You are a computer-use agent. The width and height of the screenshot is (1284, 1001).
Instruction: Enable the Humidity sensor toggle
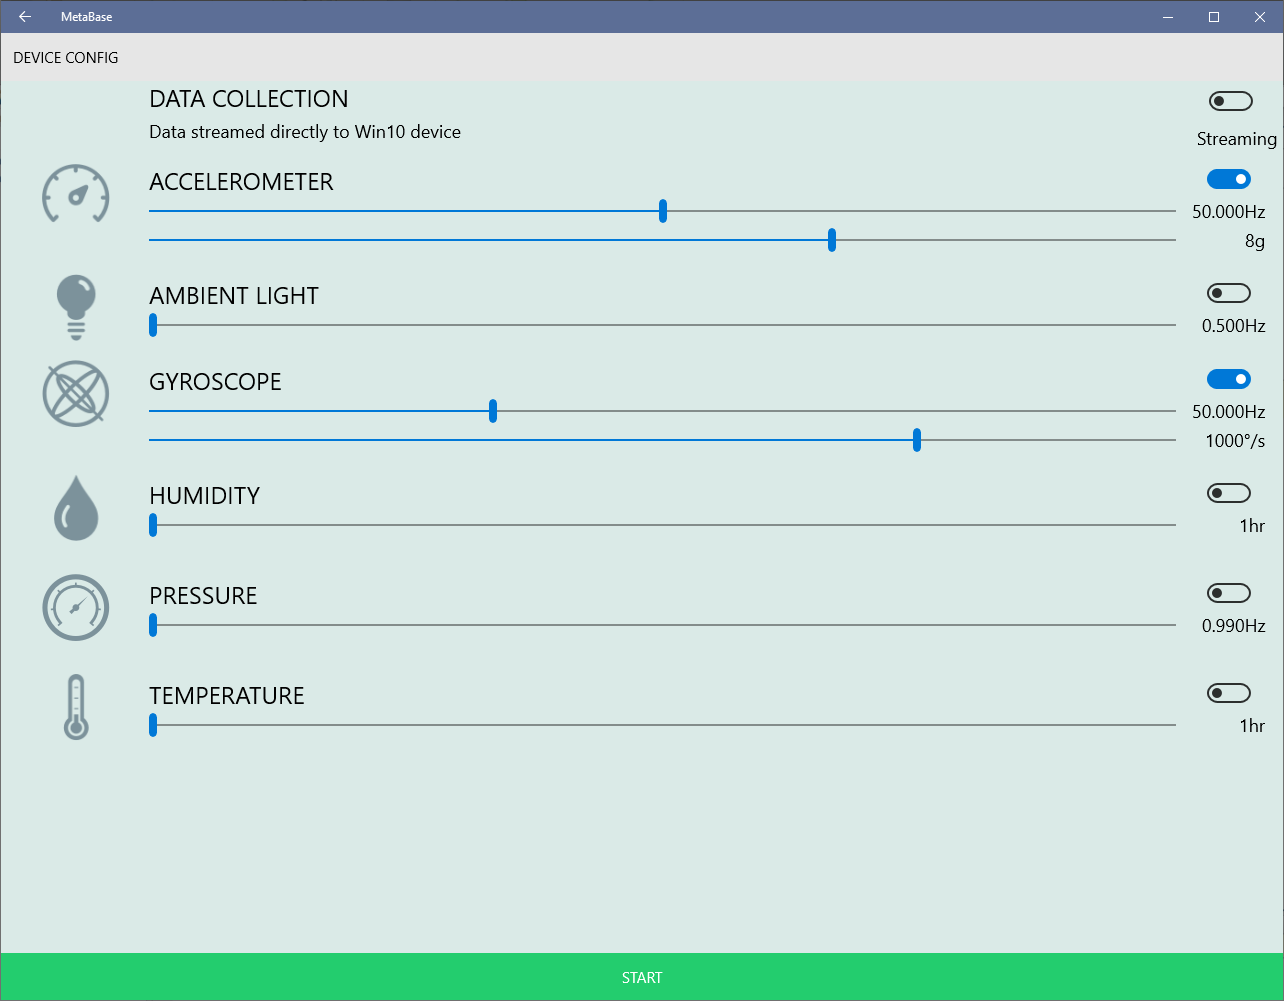(1229, 493)
